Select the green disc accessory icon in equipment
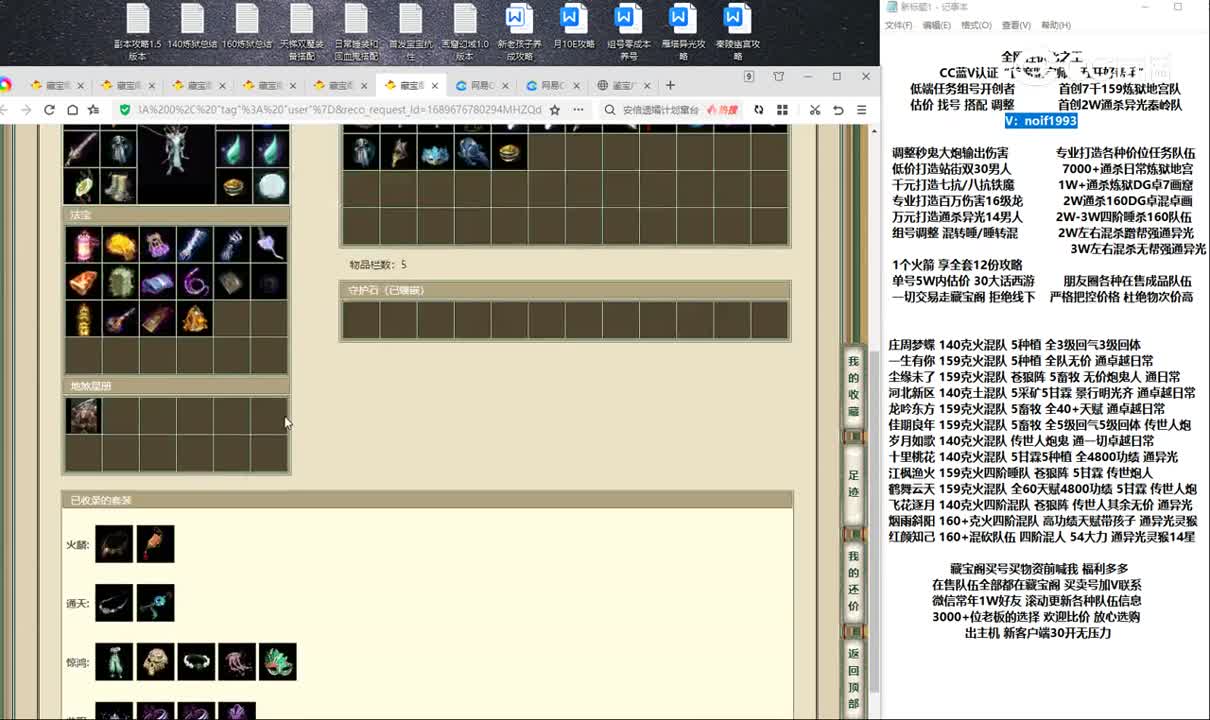 click(82, 186)
